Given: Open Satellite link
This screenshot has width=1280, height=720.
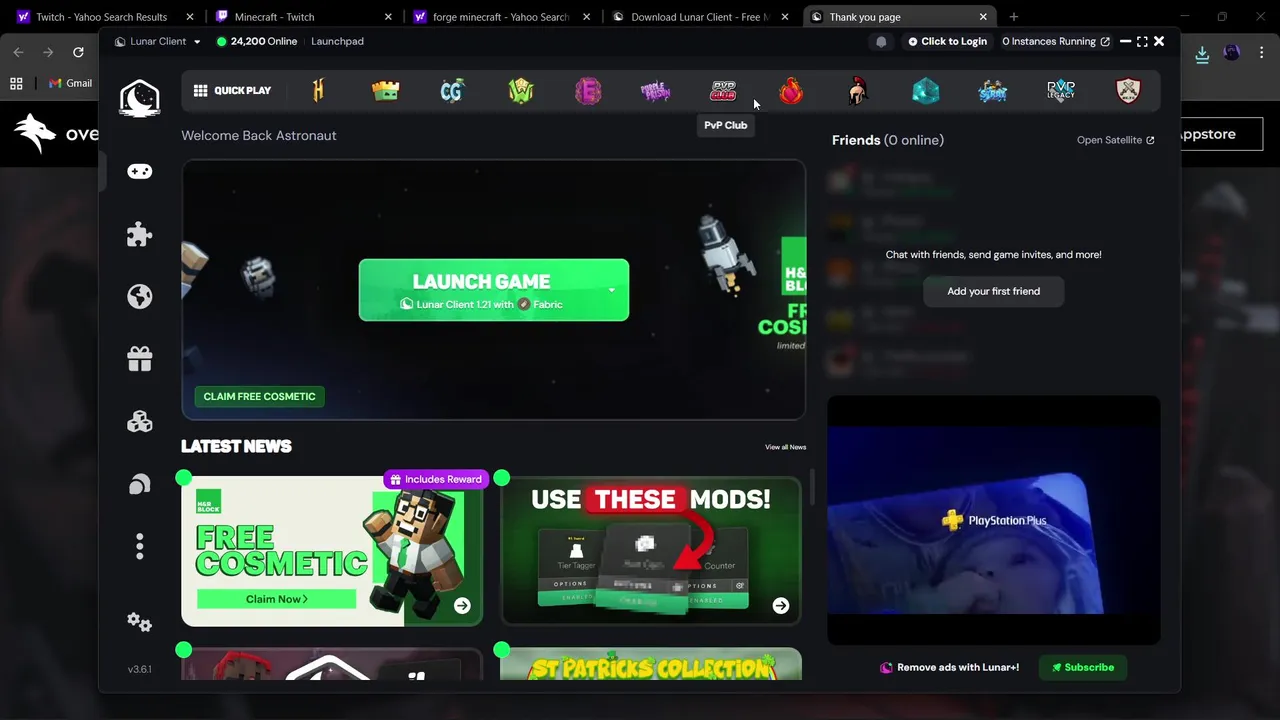Looking at the screenshot, I should (x=1115, y=140).
